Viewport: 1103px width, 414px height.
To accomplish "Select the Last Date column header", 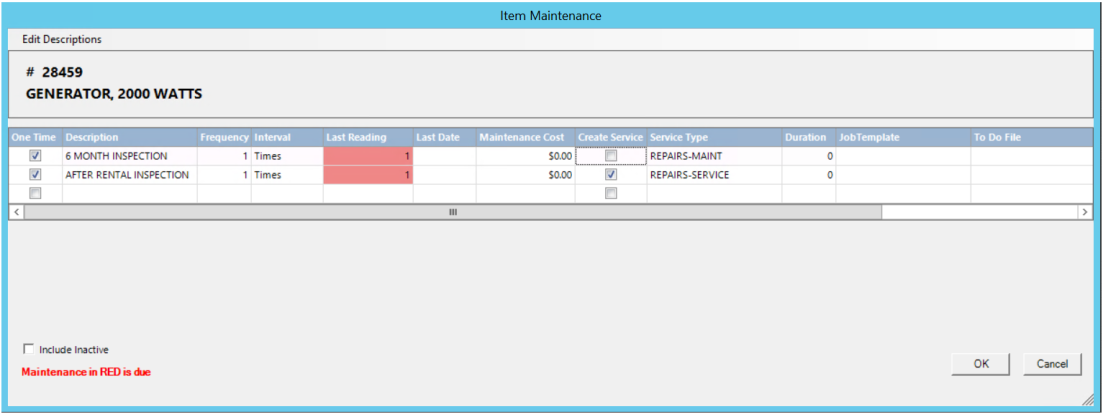I will pyautogui.click(x=445, y=138).
